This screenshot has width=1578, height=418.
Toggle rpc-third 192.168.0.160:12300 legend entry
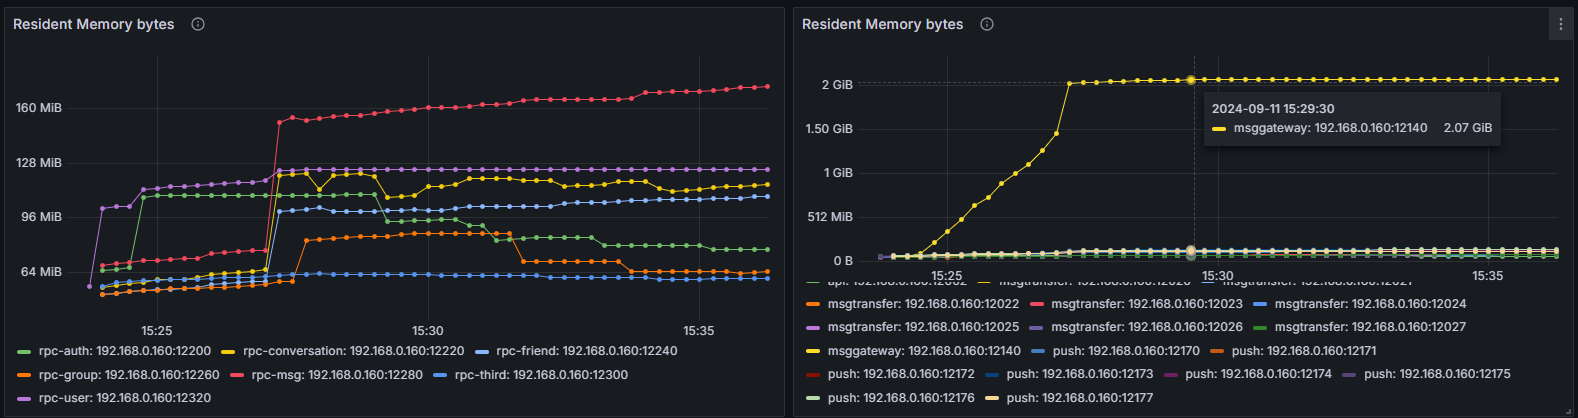(x=541, y=375)
